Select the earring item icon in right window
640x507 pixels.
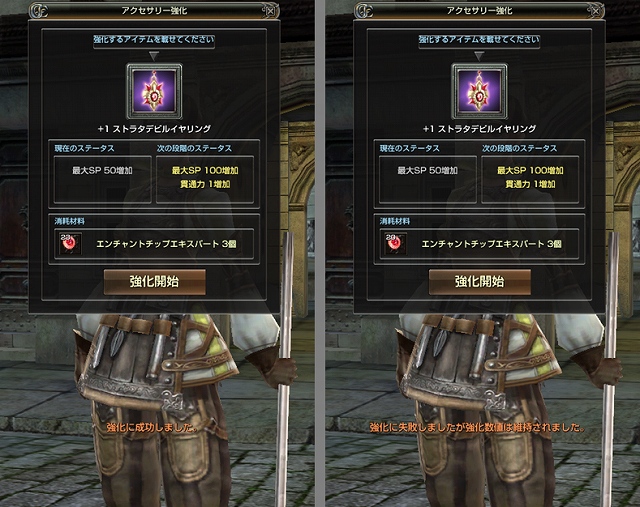coord(479,91)
